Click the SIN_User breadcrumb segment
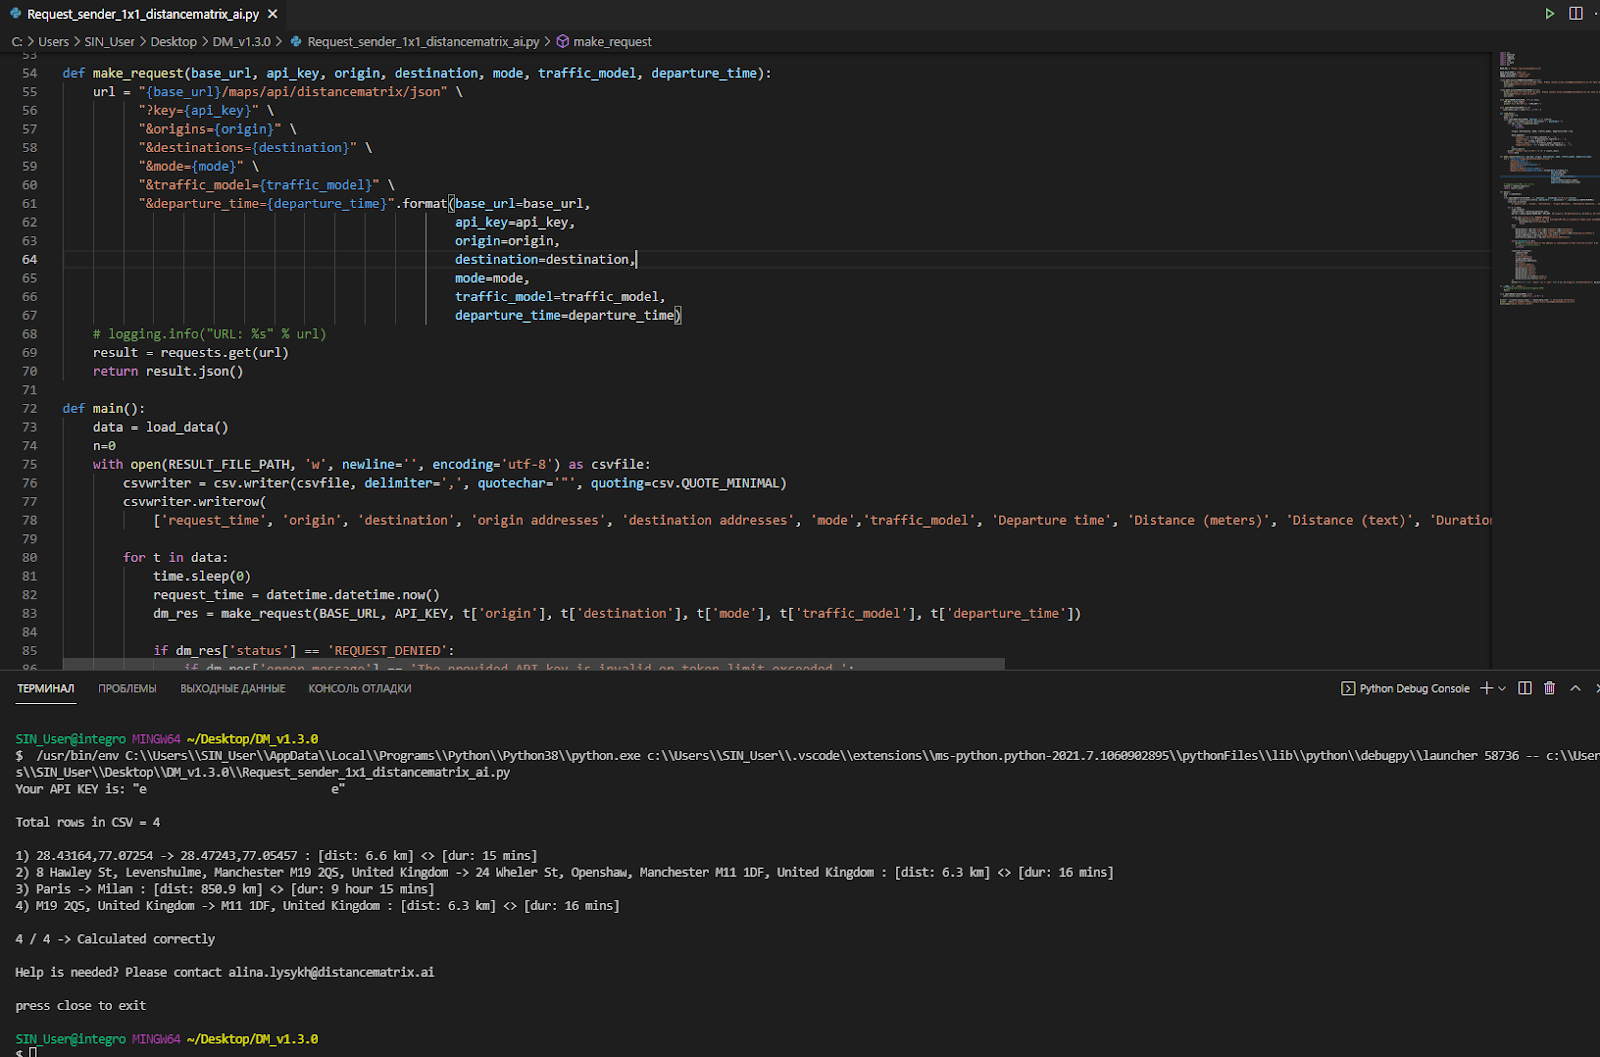The width and height of the screenshot is (1600, 1057). pyautogui.click(x=109, y=42)
